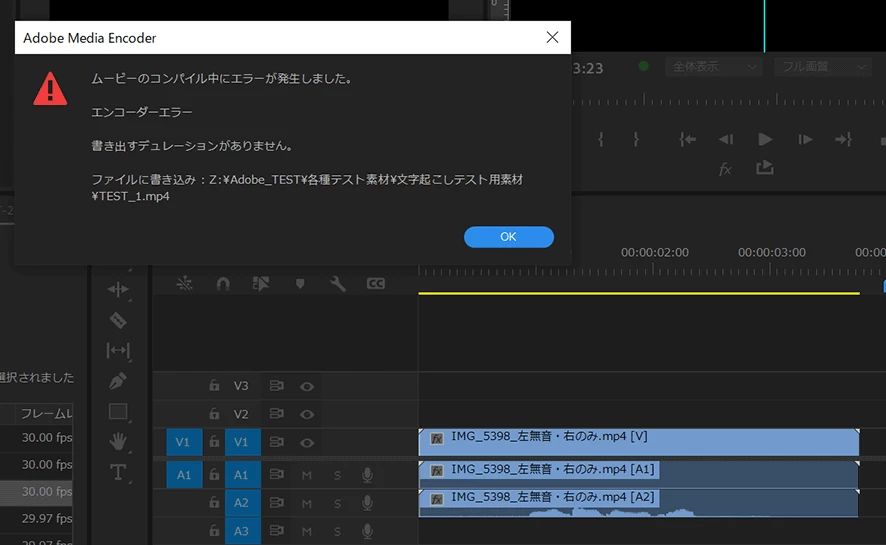
Task: Add a marker from timeline toolbar
Action: [300, 284]
